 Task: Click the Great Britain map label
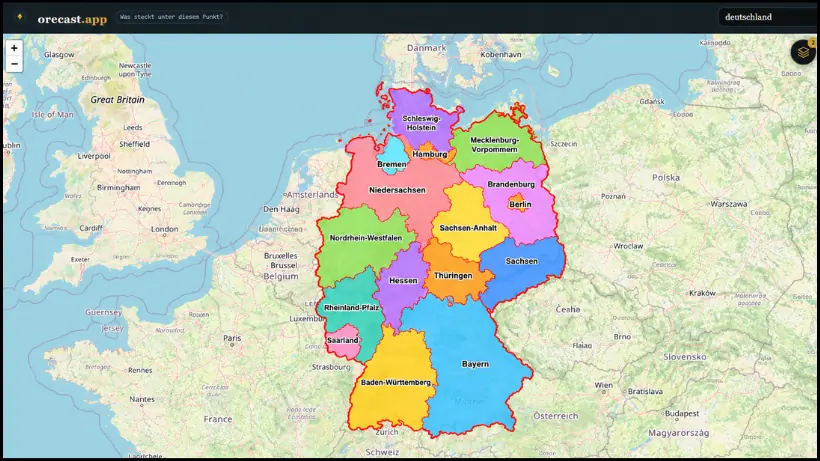(x=117, y=100)
